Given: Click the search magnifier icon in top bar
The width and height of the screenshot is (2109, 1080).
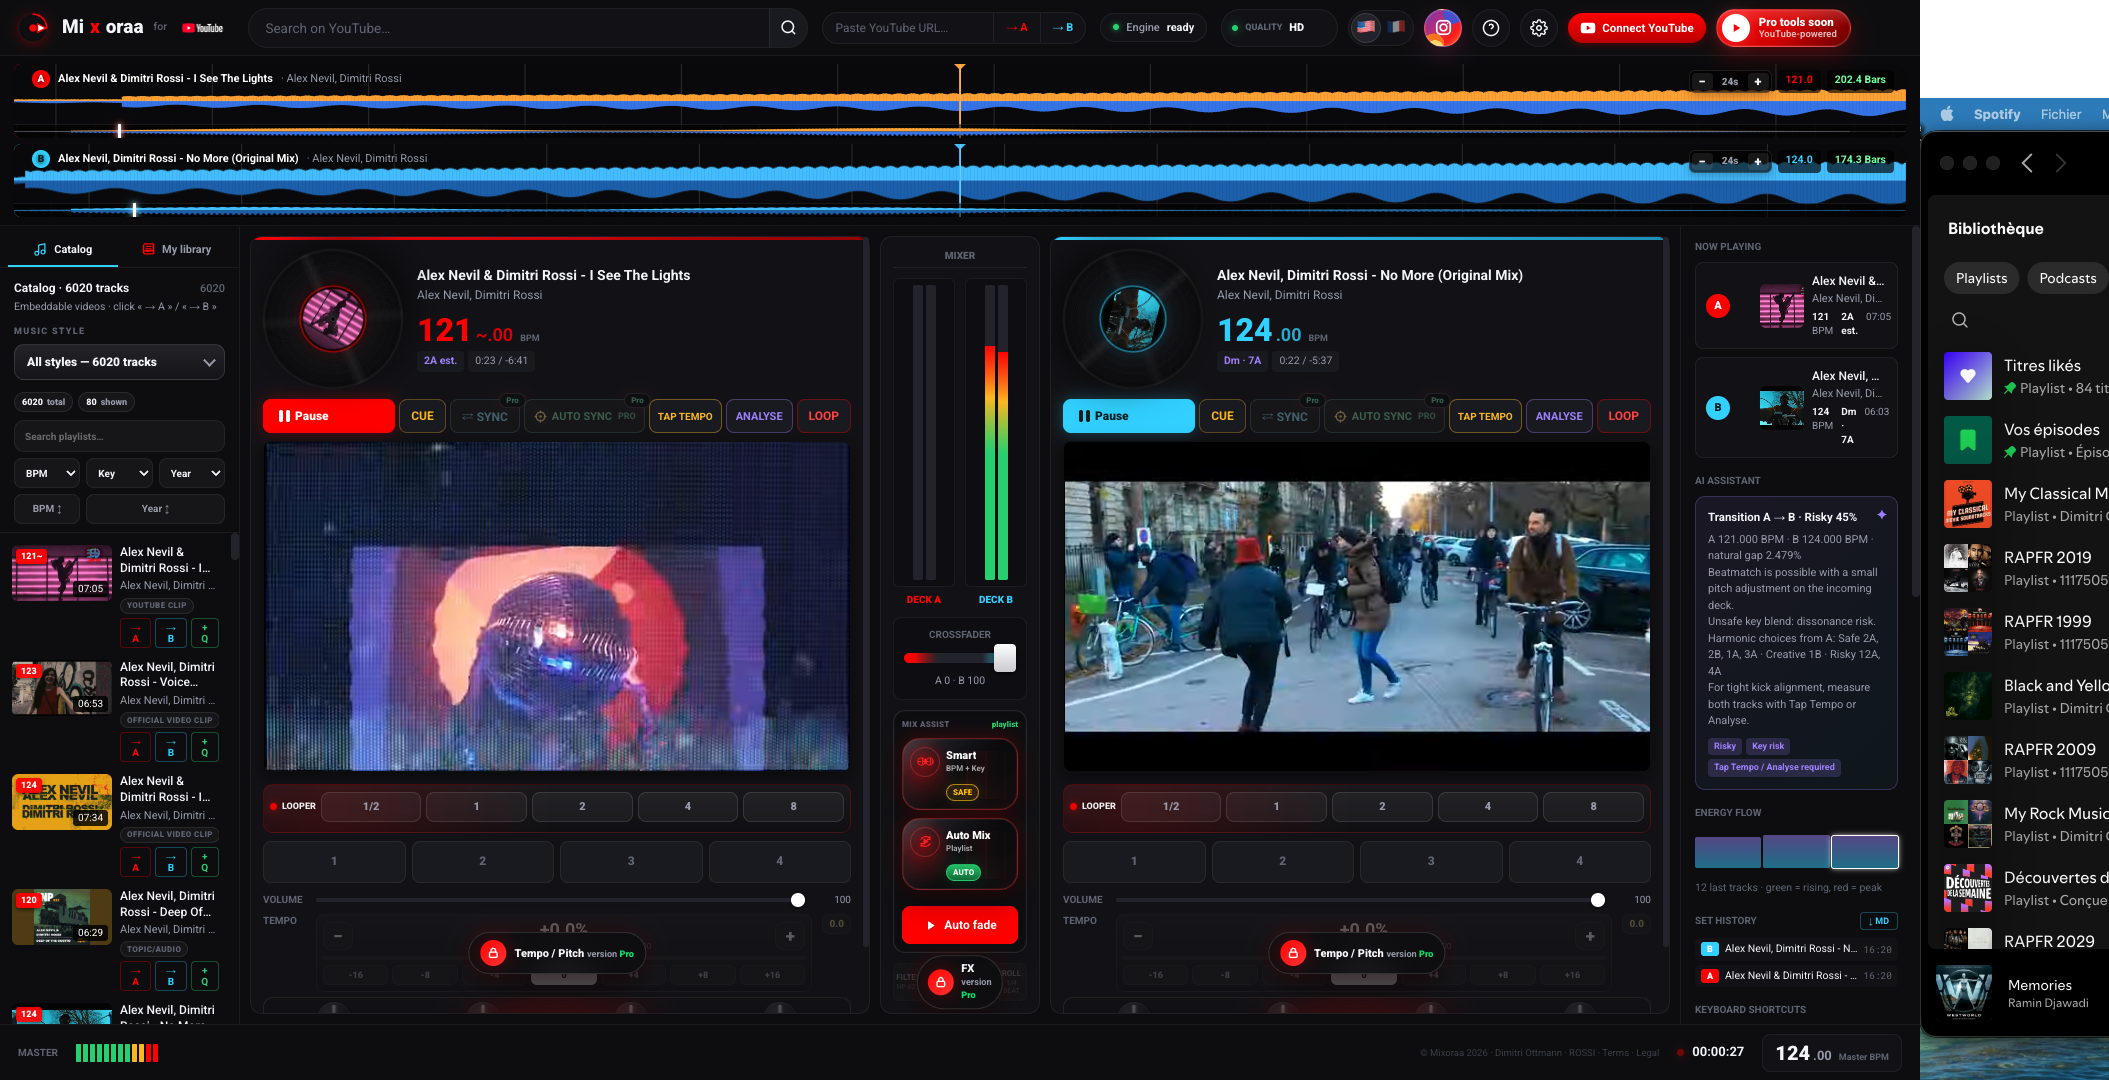Looking at the screenshot, I should pyautogui.click(x=788, y=28).
